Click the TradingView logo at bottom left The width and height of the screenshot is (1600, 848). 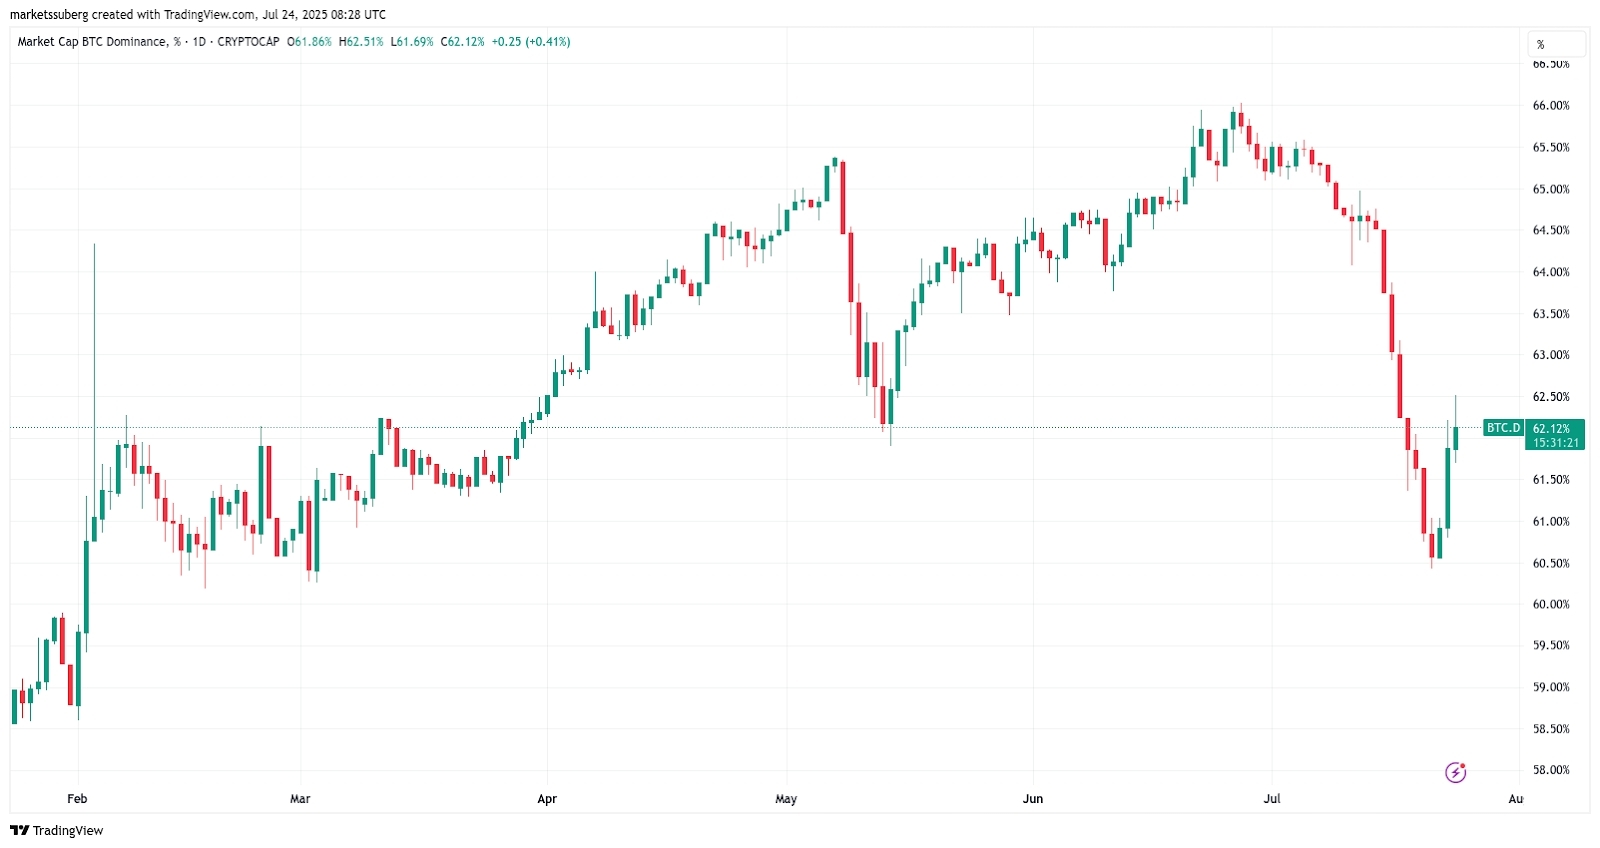coord(57,830)
